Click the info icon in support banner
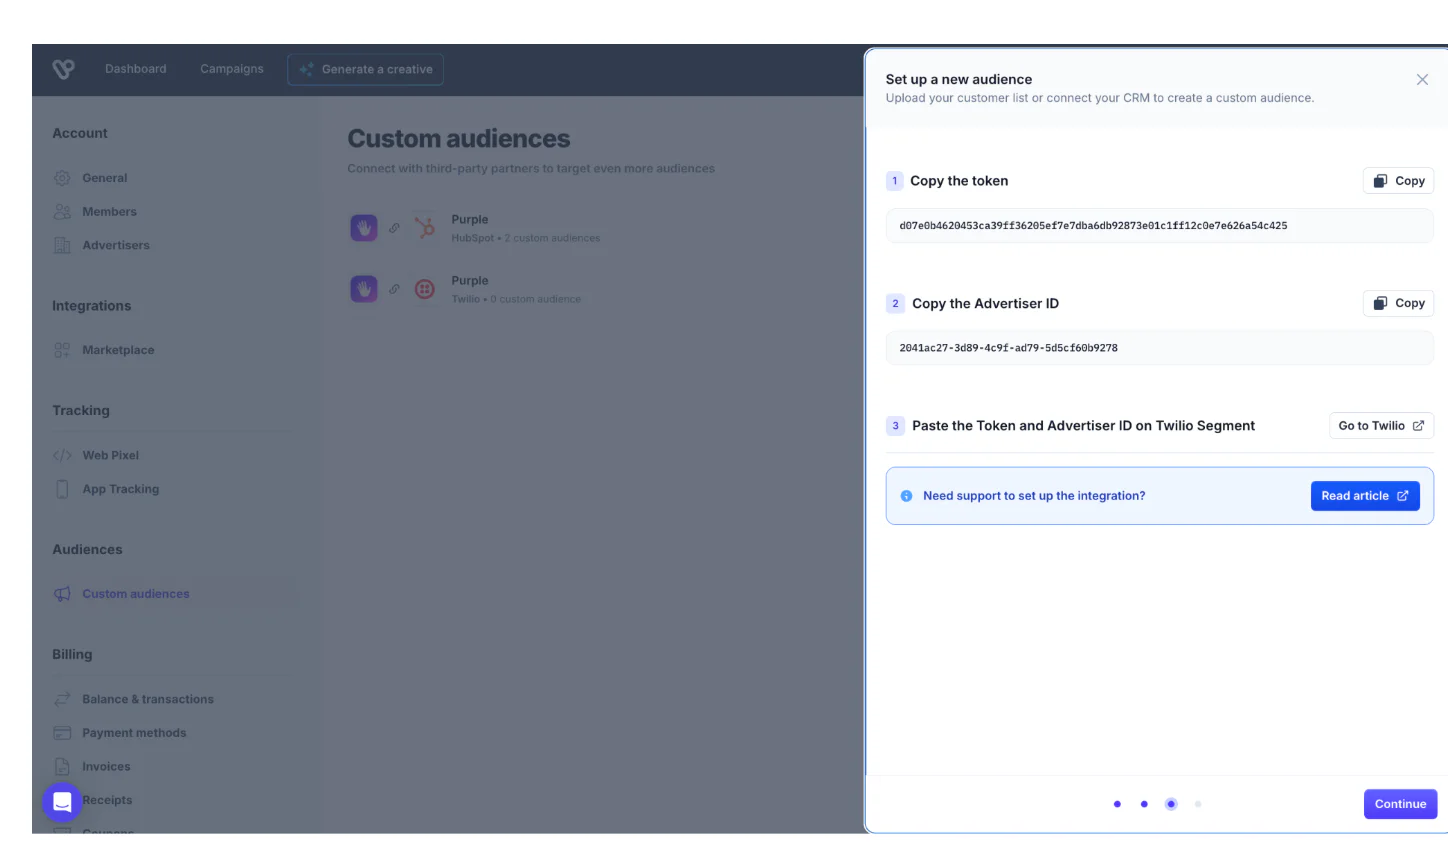Image resolution: width=1448 pixels, height=842 pixels. [906, 496]
